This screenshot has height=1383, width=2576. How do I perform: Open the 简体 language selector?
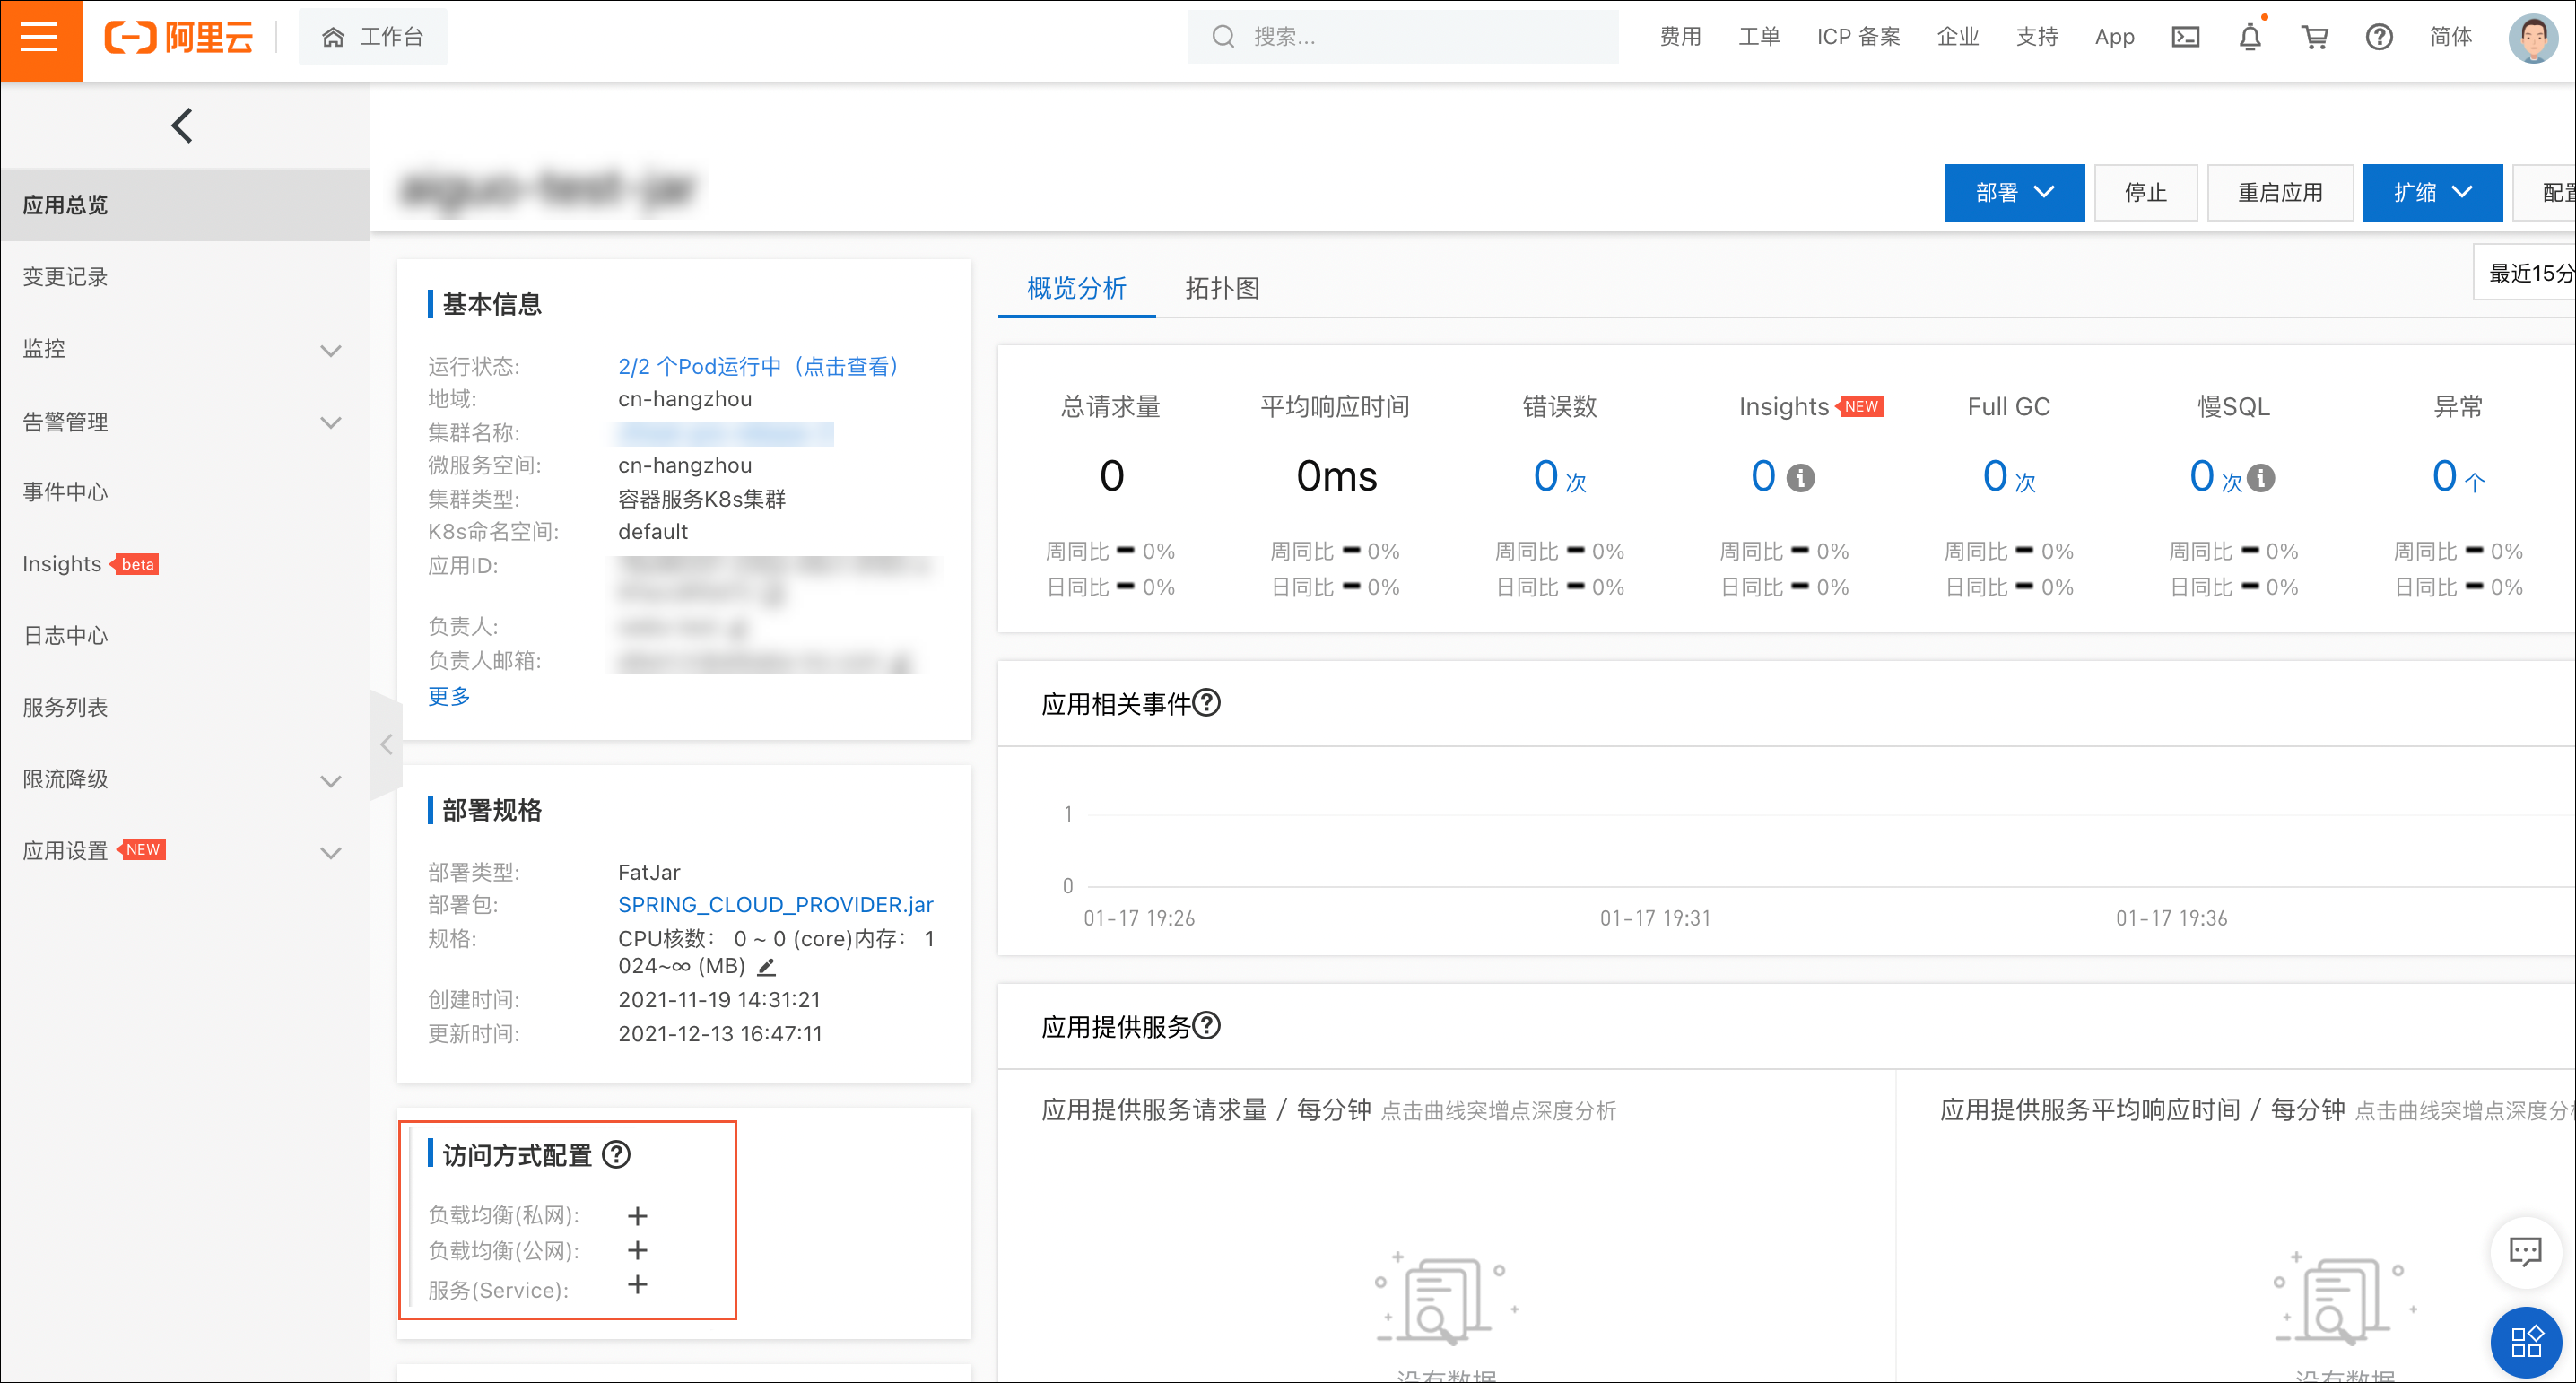click(x=2450, y=37)
